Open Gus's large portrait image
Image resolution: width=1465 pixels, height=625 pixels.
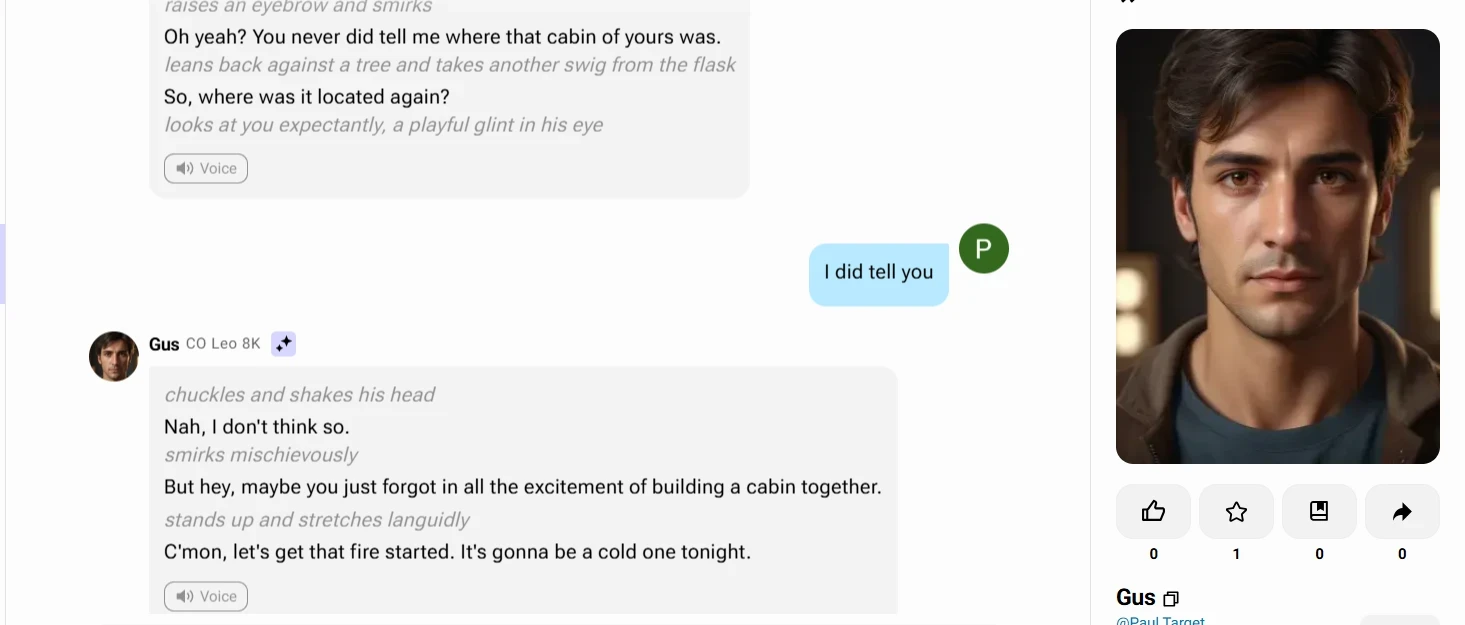[x=1277, y=246]
